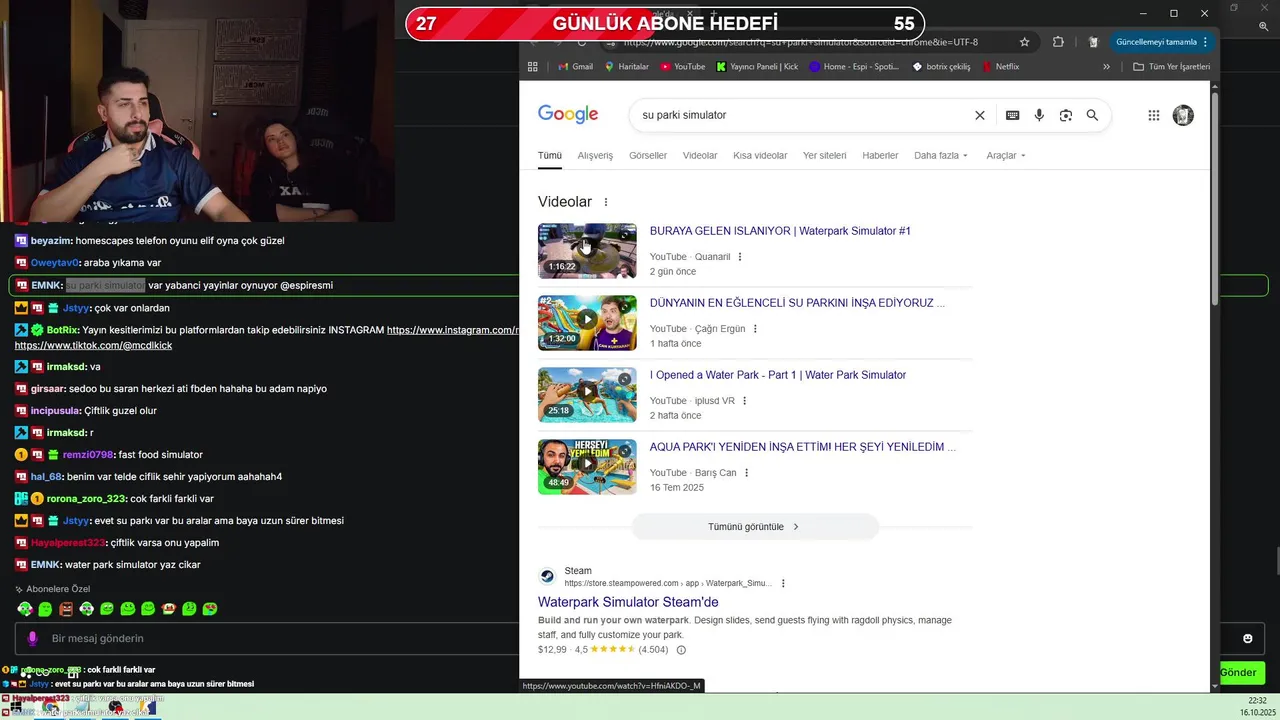Viewport: 1280px width, 720px height.
Task: Play the 48:49 video thumbnail
Action: coord(587,466)
